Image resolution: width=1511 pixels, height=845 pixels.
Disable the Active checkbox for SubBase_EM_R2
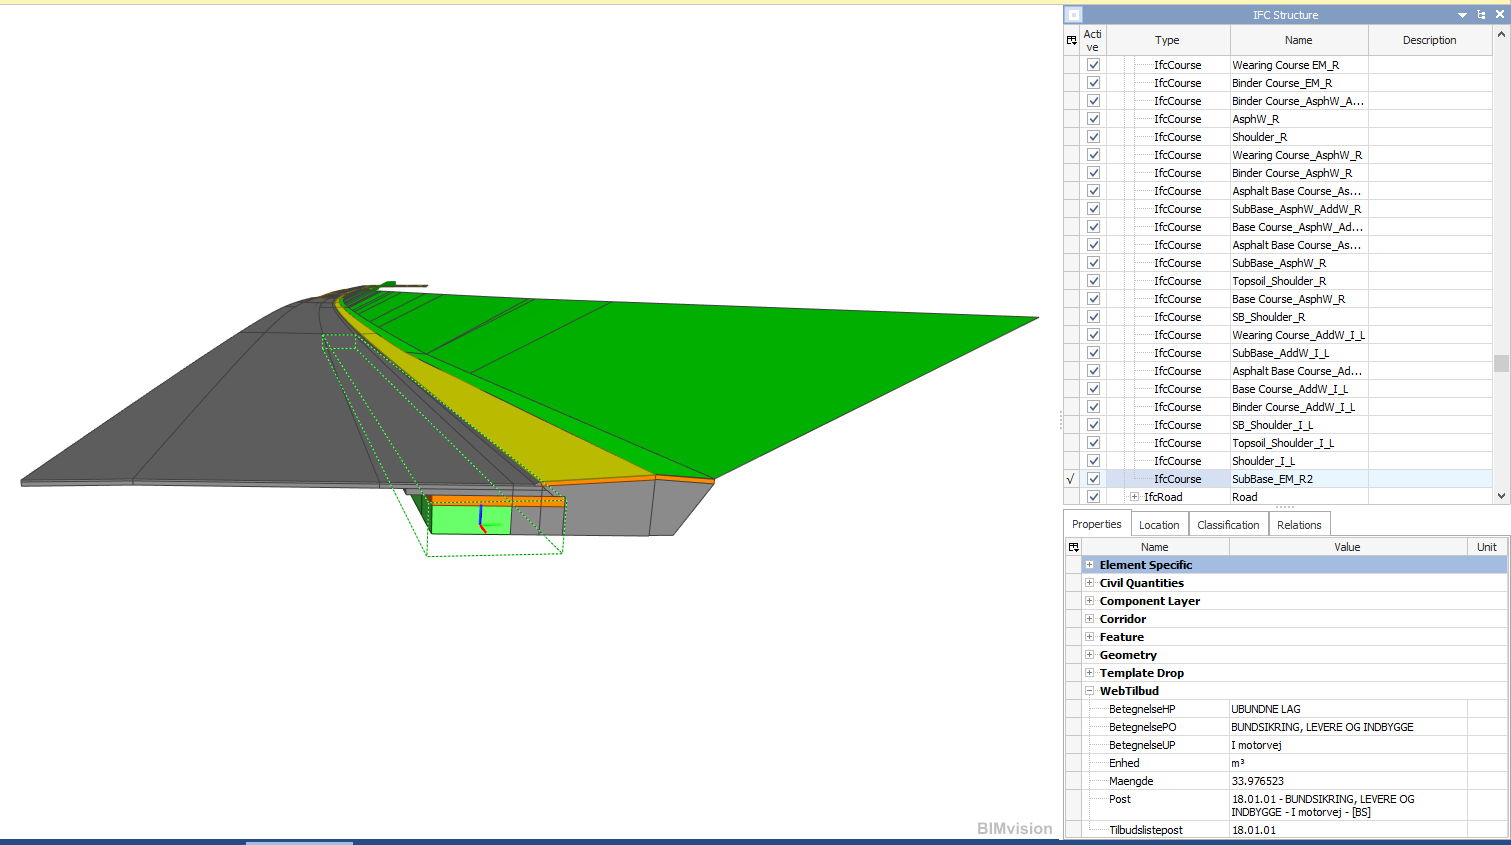(x=1093, y=479)
